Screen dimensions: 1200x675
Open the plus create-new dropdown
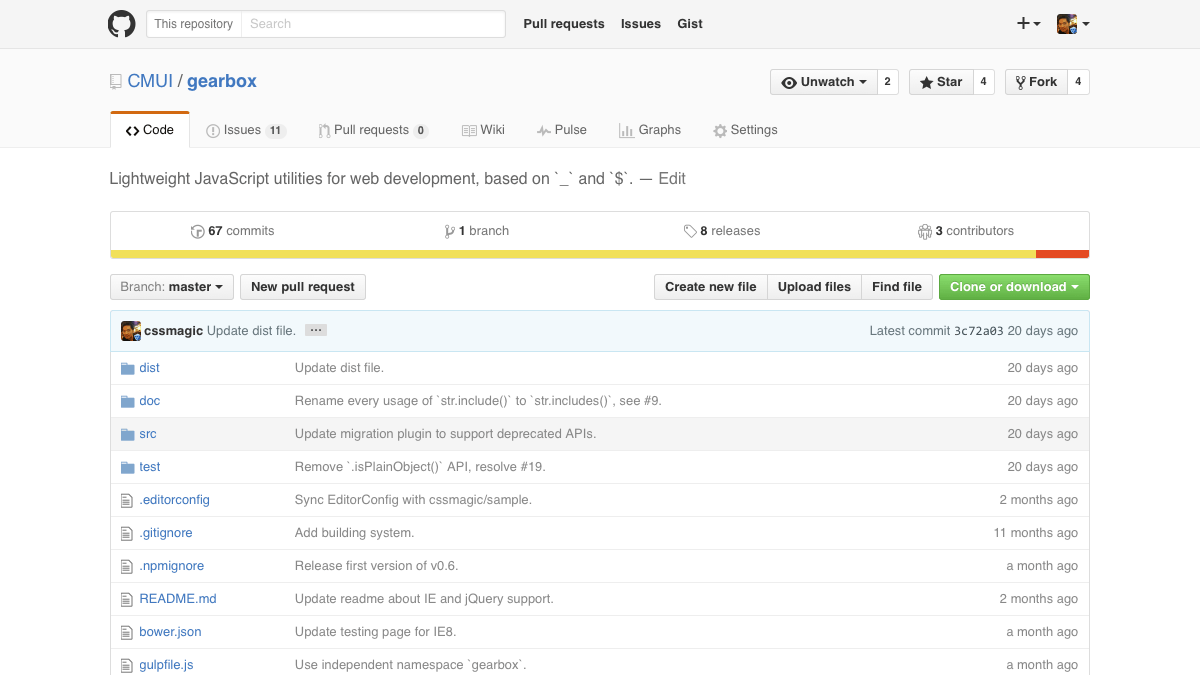click(1029, 24)
